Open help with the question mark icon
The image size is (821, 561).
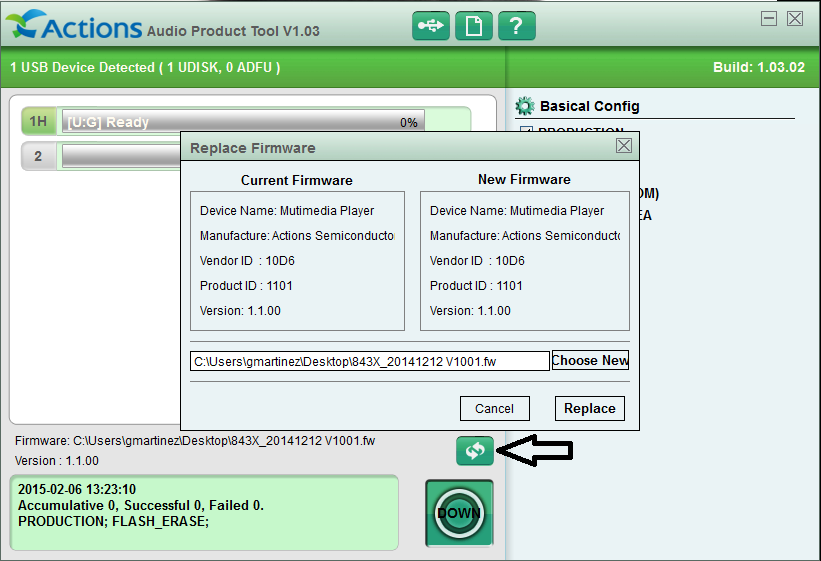point(516,26)
